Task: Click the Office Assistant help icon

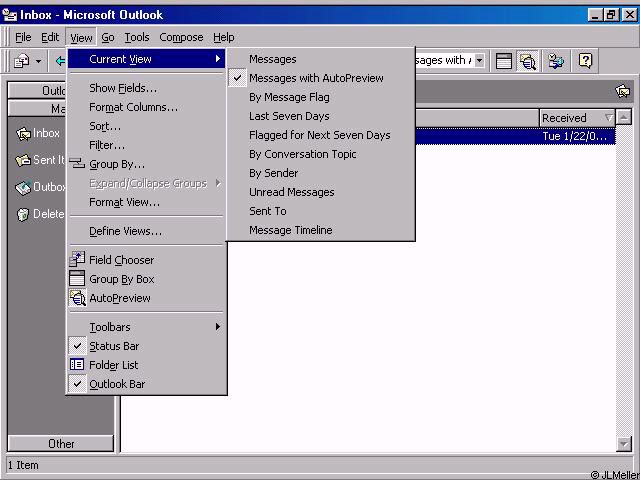Action: [585, 61]
